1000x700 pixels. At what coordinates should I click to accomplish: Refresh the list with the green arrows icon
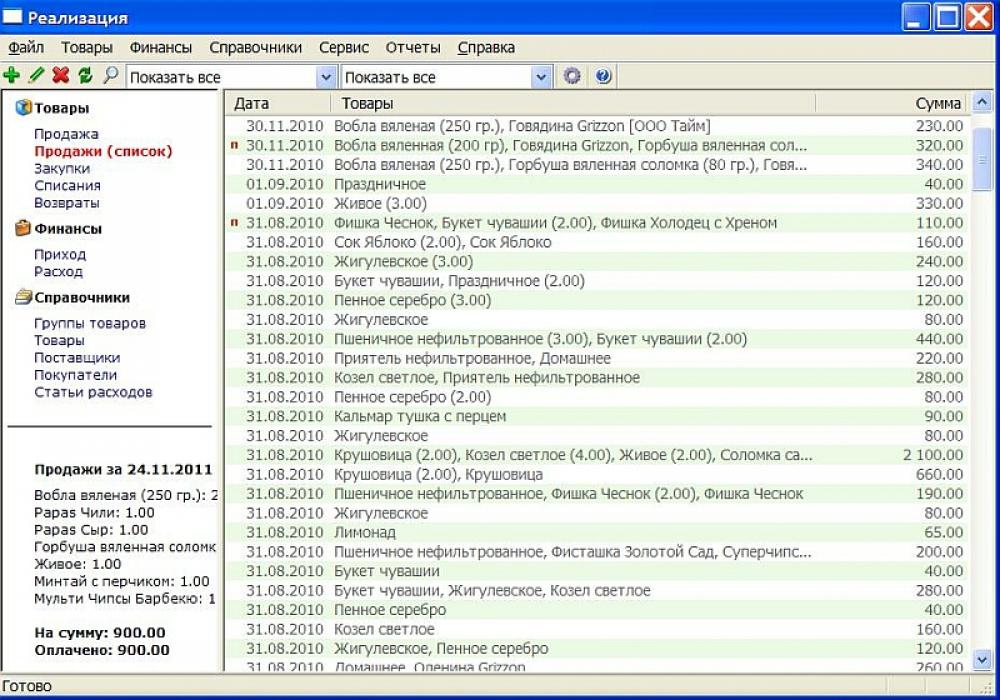click(85, 75)
